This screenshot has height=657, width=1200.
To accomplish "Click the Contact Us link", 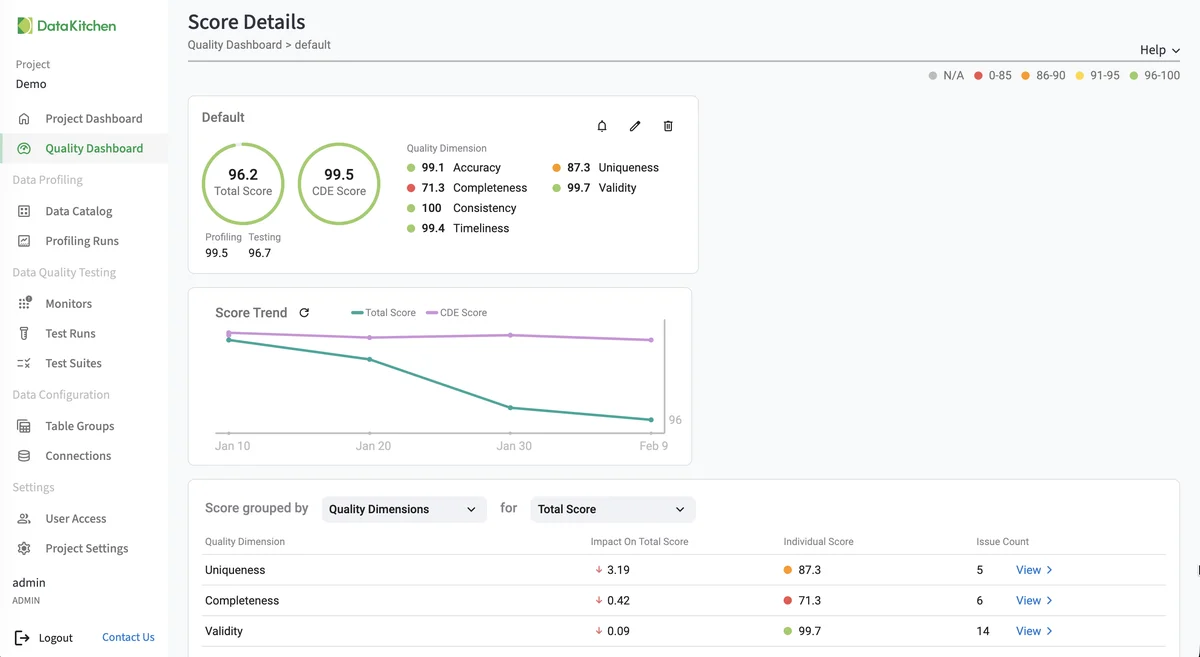I will (128, 637).
